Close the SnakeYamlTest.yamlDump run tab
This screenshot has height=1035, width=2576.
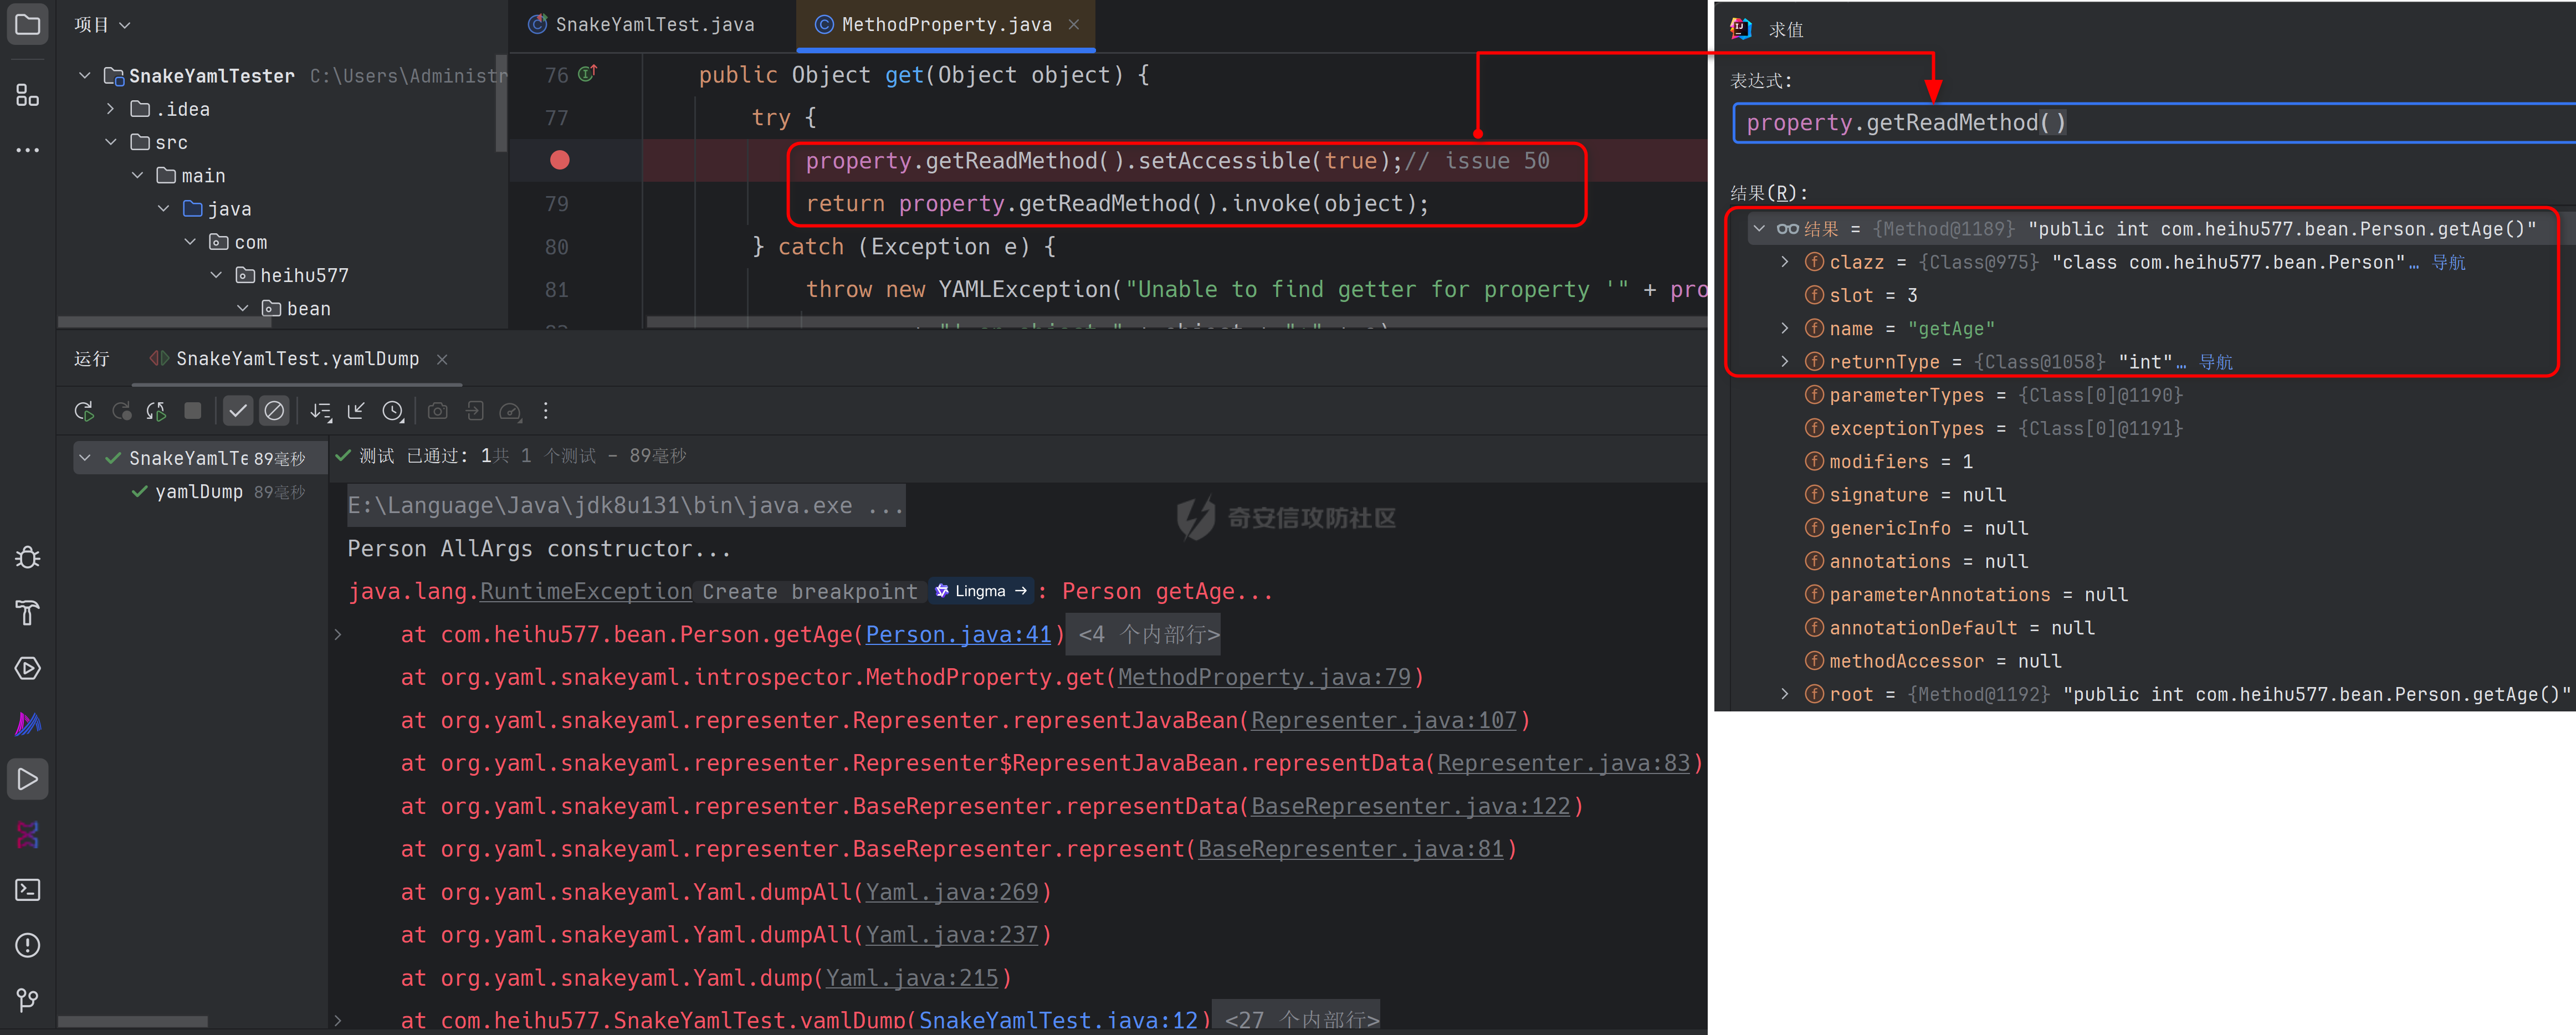tap(442, 359)
